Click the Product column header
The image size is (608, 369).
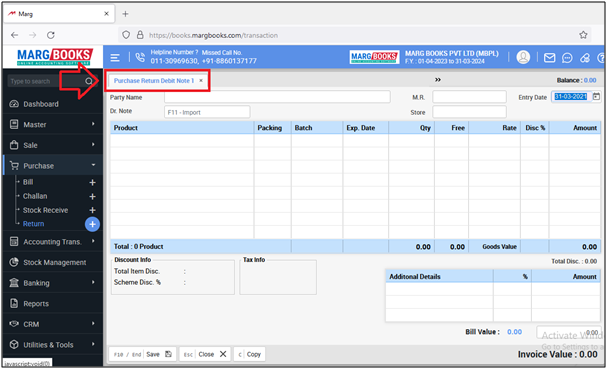tap(182, 128)
